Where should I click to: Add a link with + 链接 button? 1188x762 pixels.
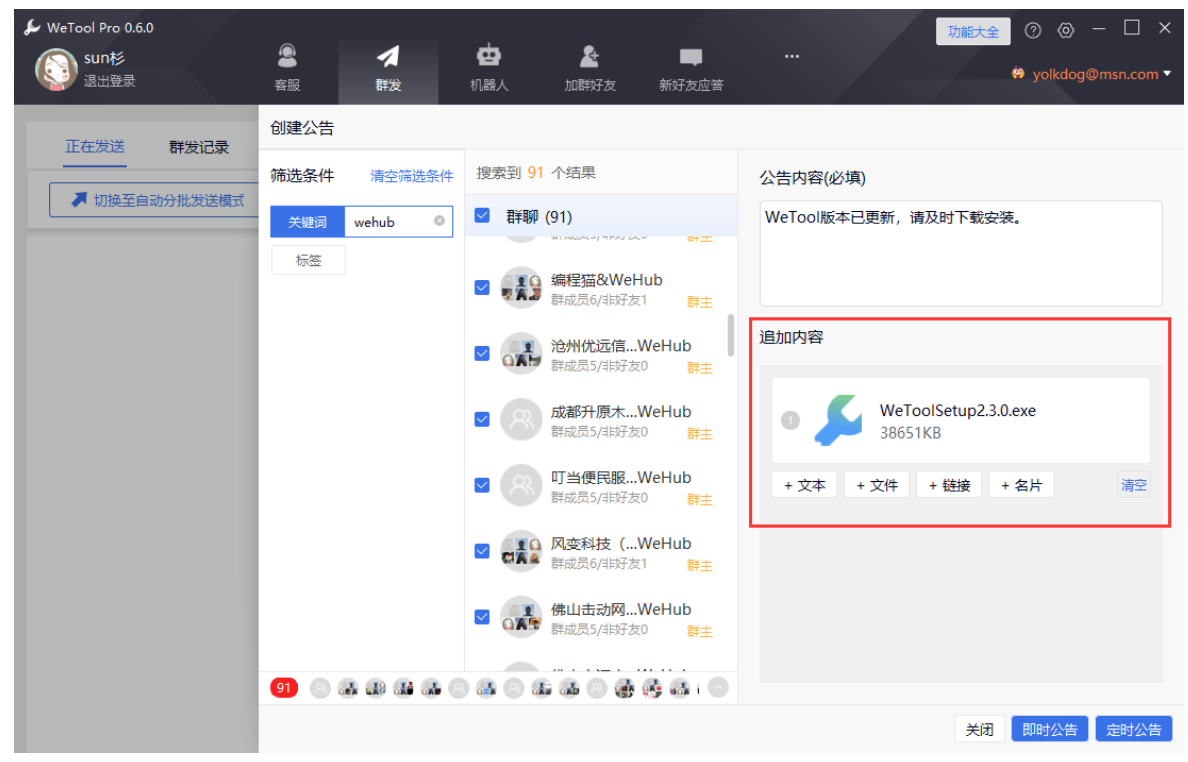(949, 486)
